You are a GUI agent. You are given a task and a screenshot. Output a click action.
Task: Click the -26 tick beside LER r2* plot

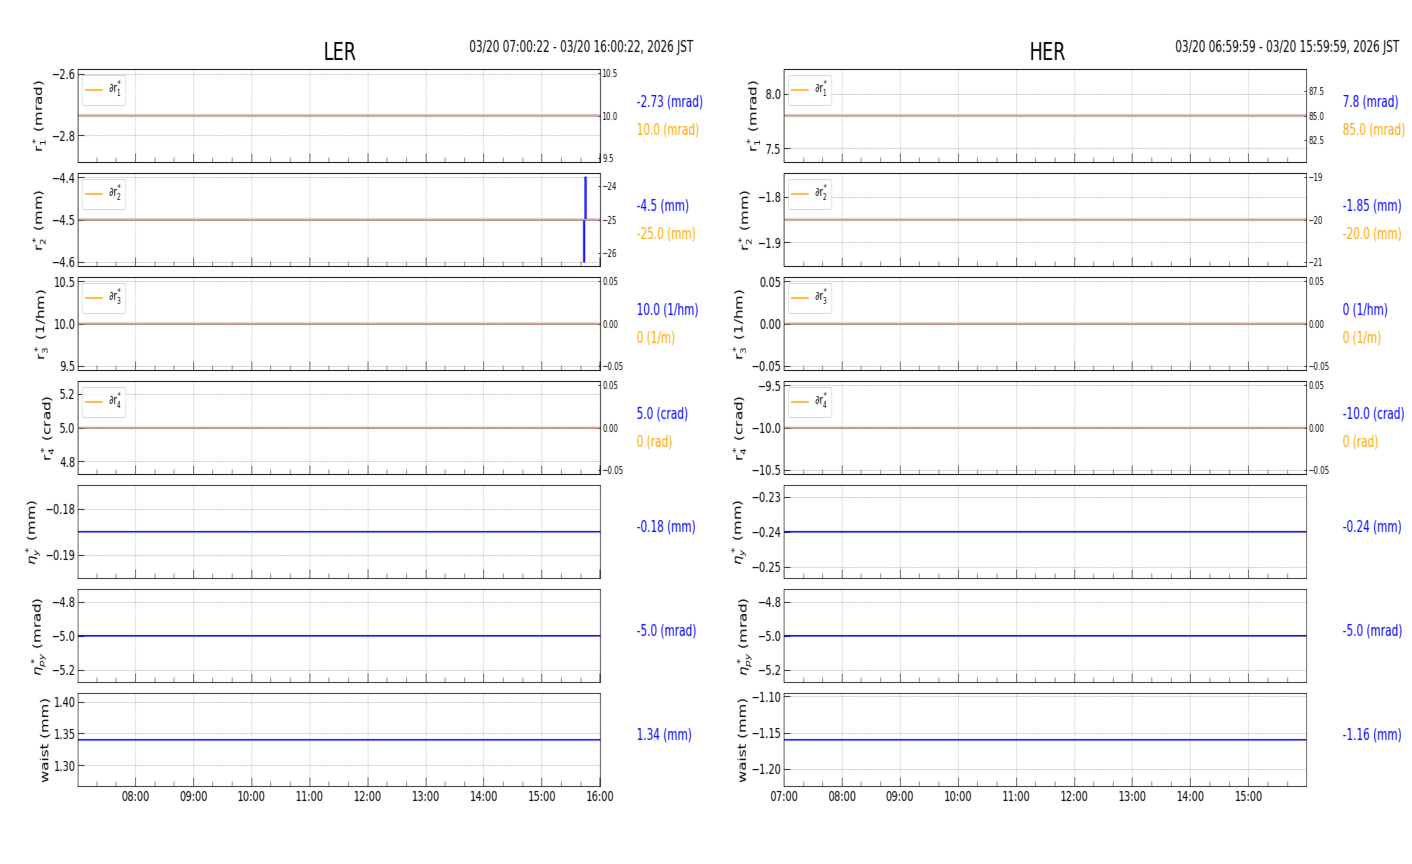(609, 254)
